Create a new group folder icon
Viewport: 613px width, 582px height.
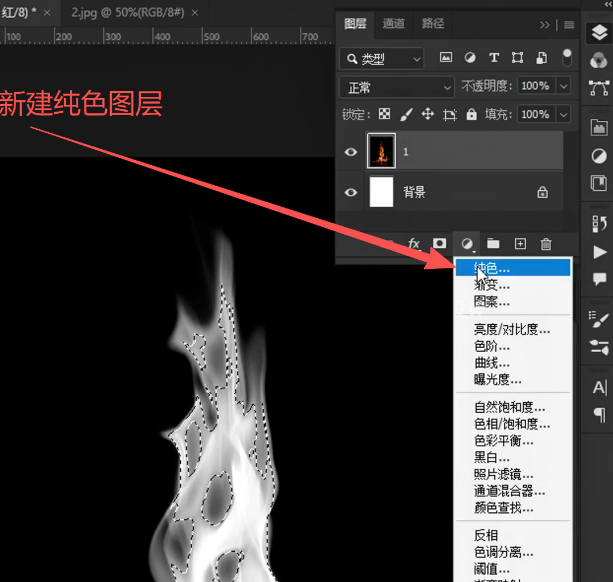click(493, 244)
